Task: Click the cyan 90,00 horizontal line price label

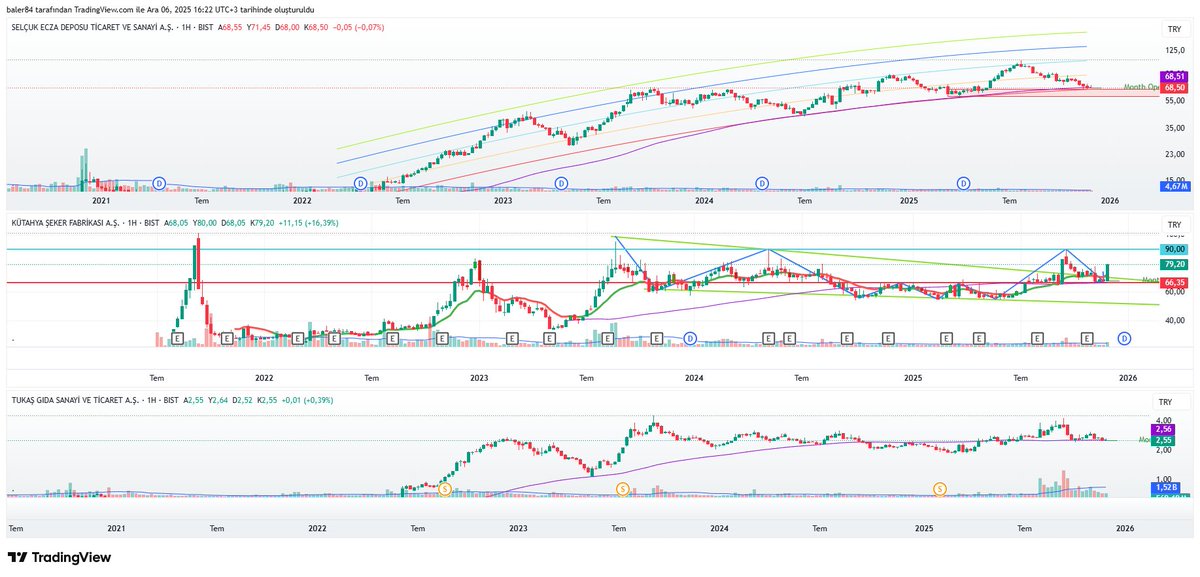Action: pyautogui.click(x=1173, y=248)
